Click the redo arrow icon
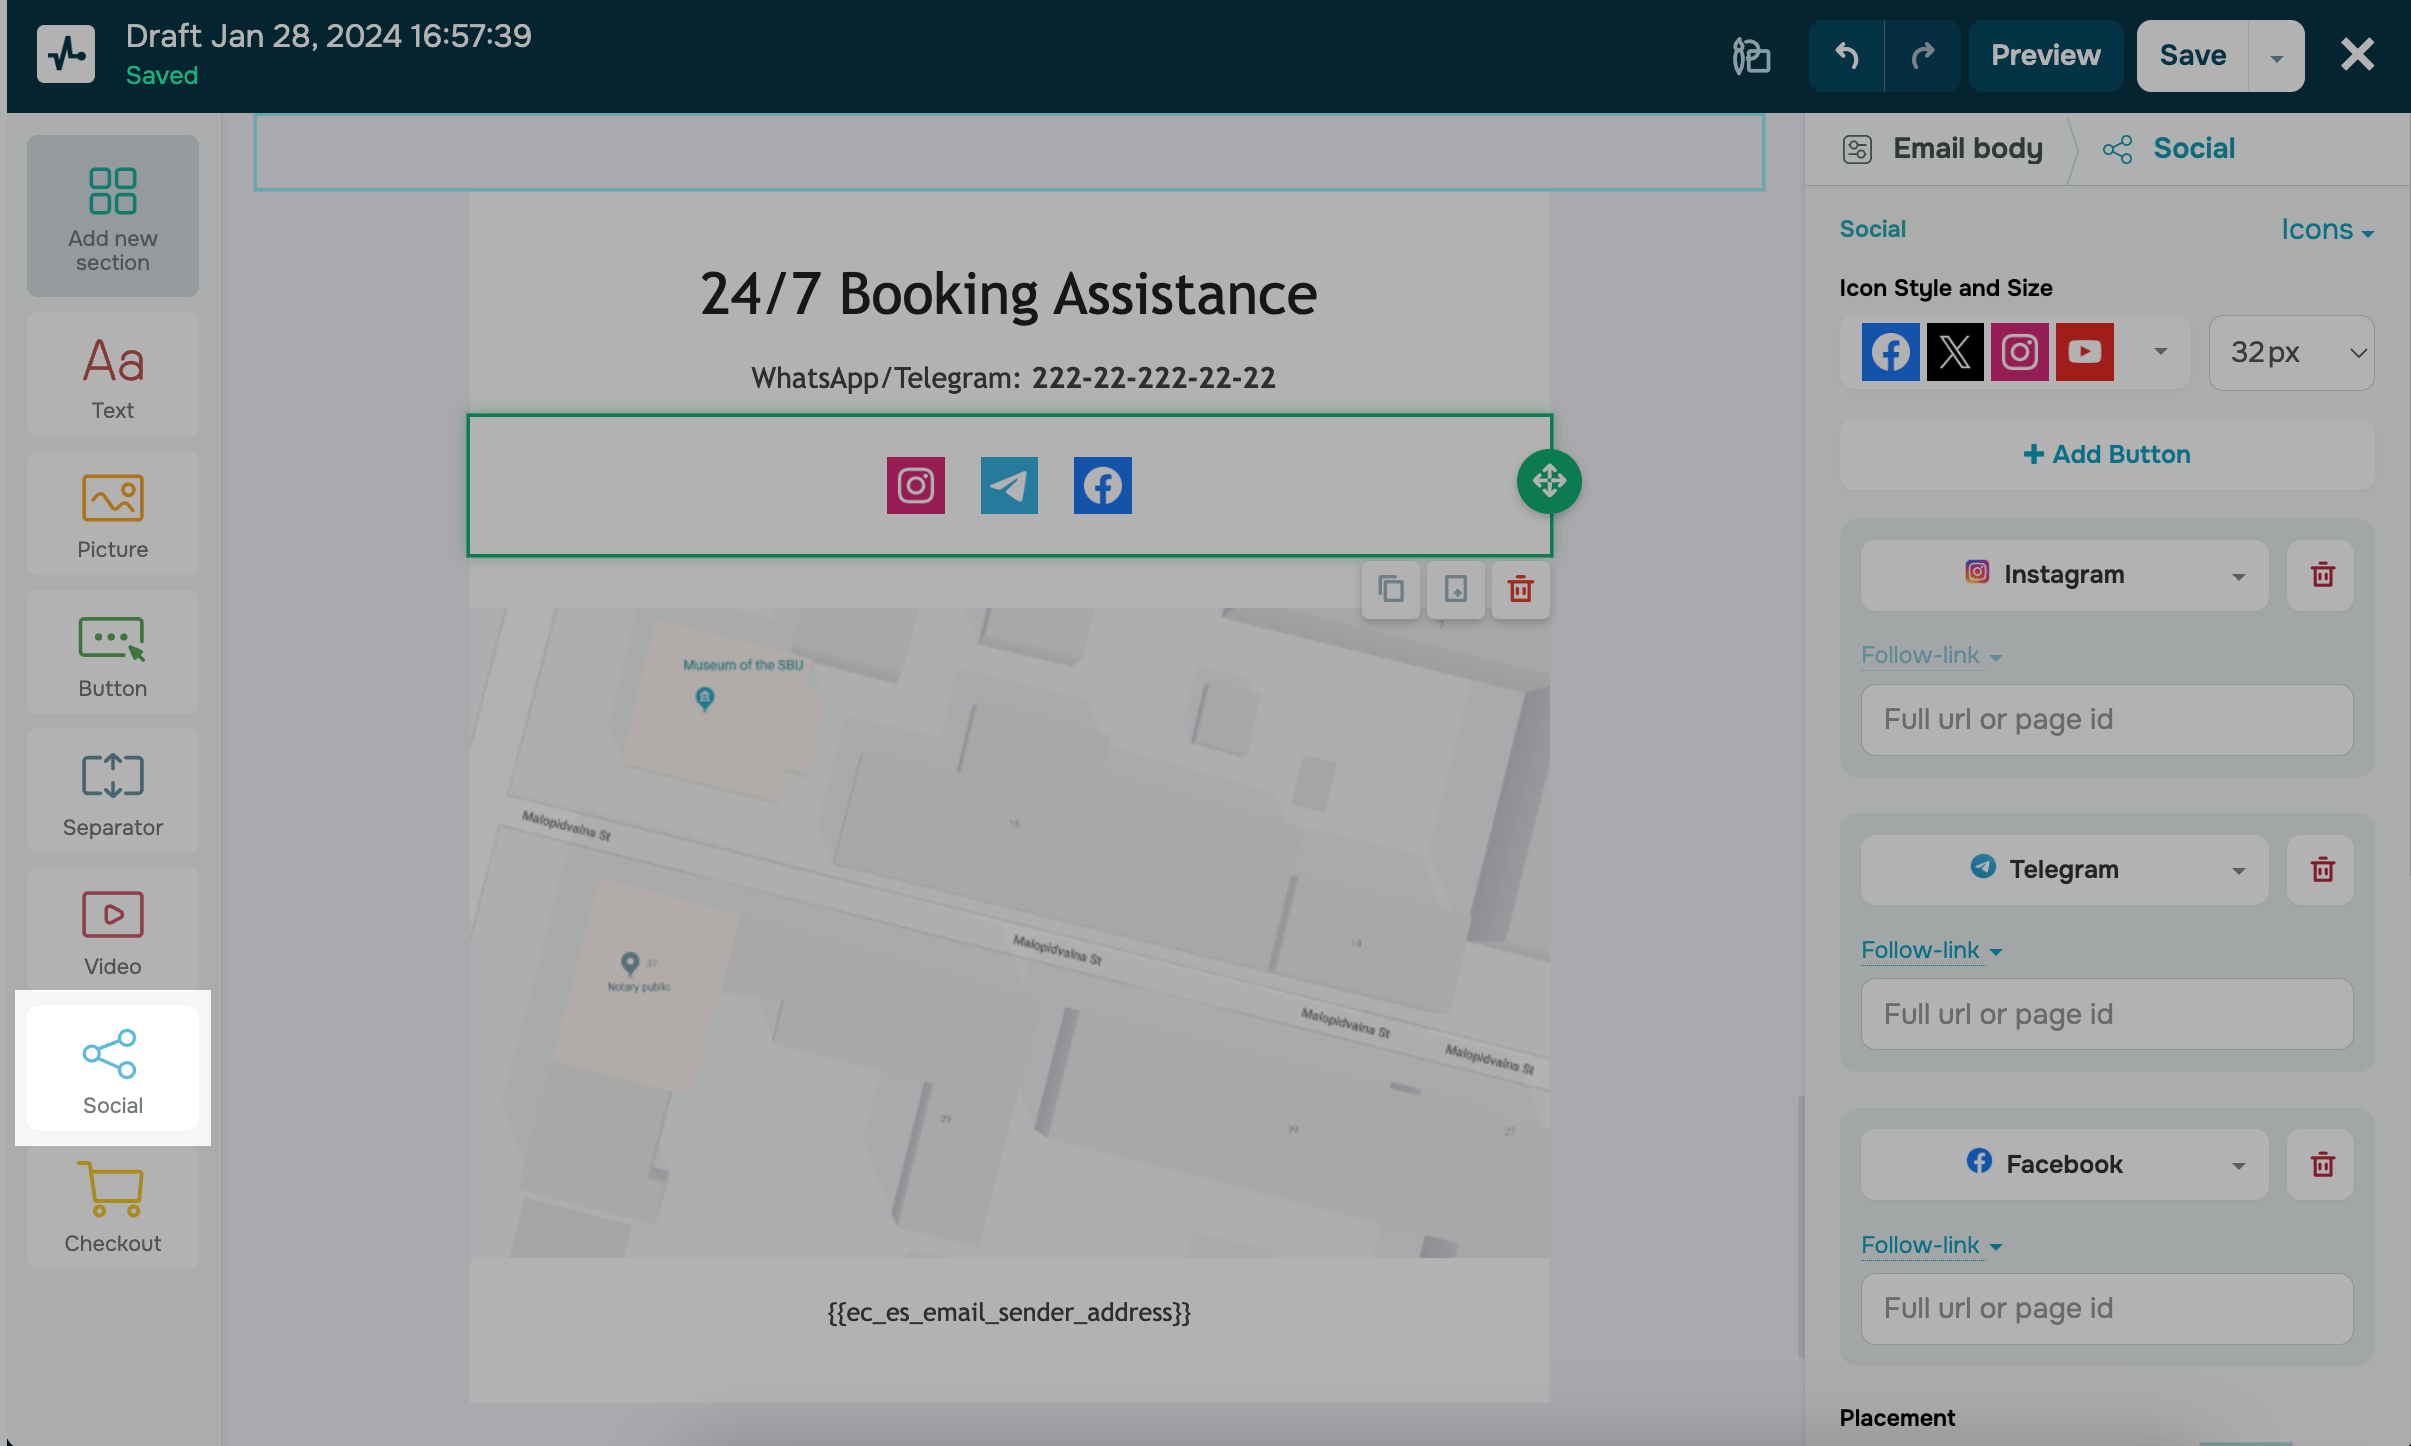Image resolution: width=2411 pixels, height=1446 pixels. pyautogui.click(x=1922, y=56)
